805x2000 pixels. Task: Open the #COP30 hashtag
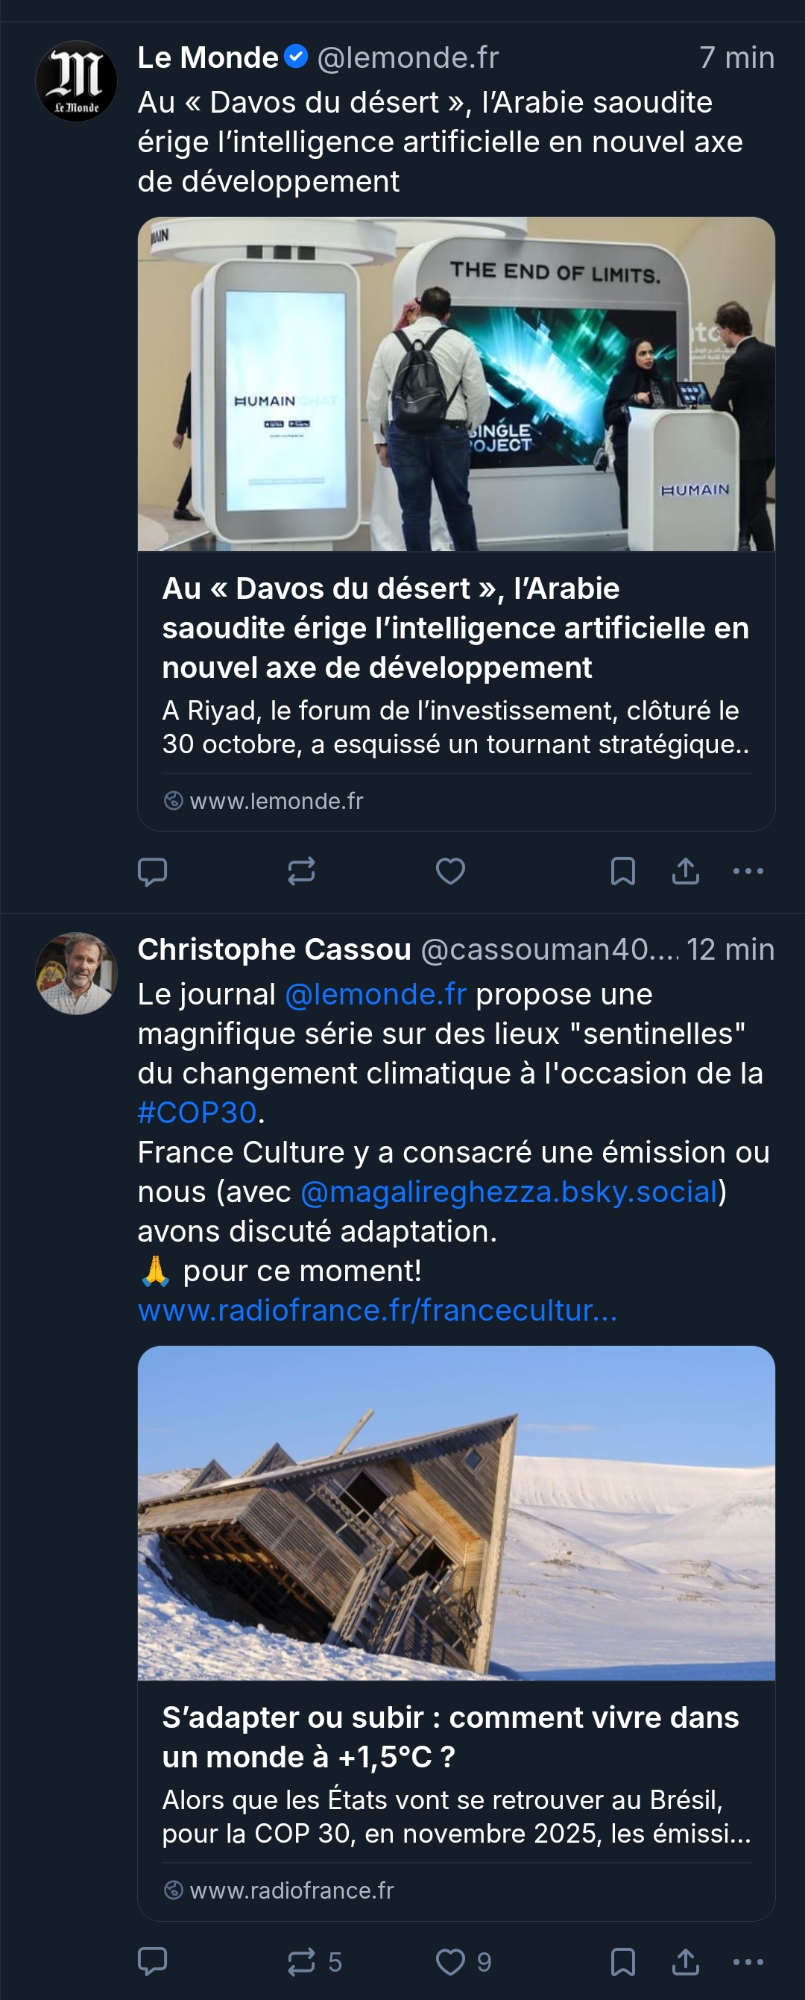coord(197,1112)
